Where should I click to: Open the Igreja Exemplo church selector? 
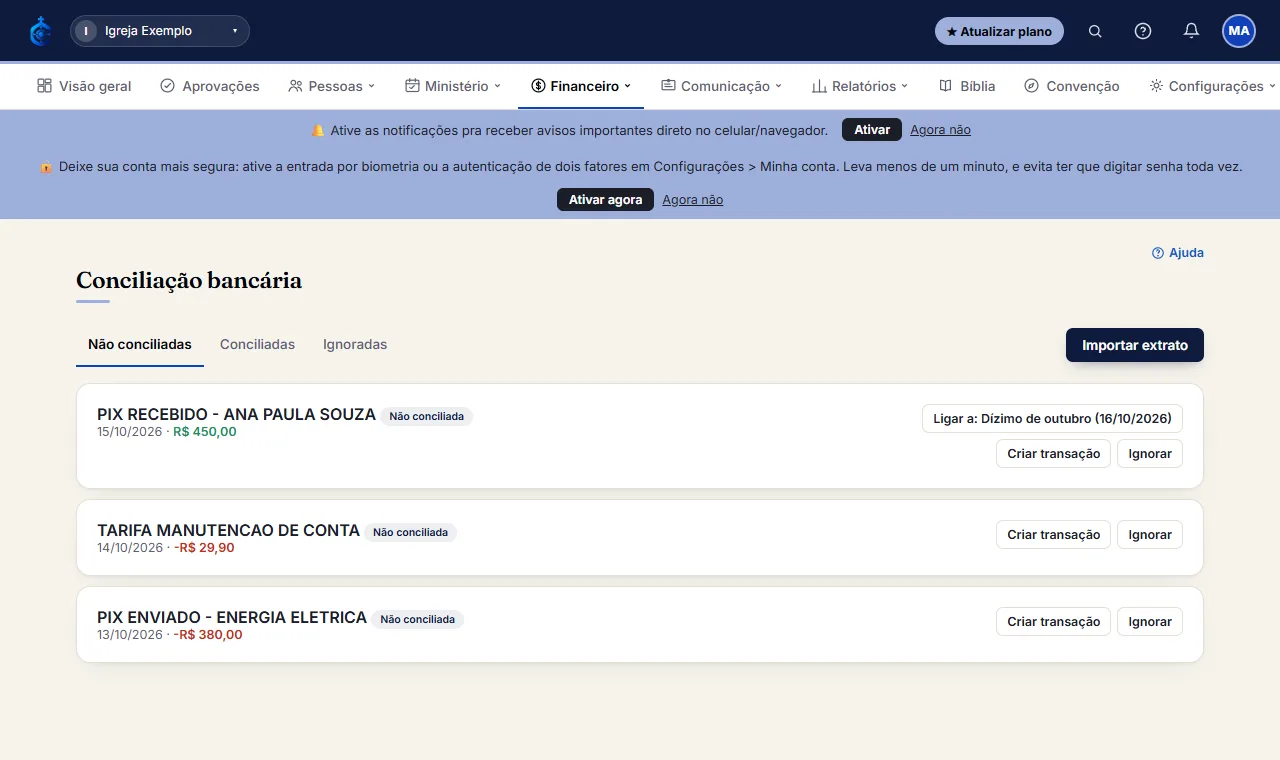tap(160, 31)
